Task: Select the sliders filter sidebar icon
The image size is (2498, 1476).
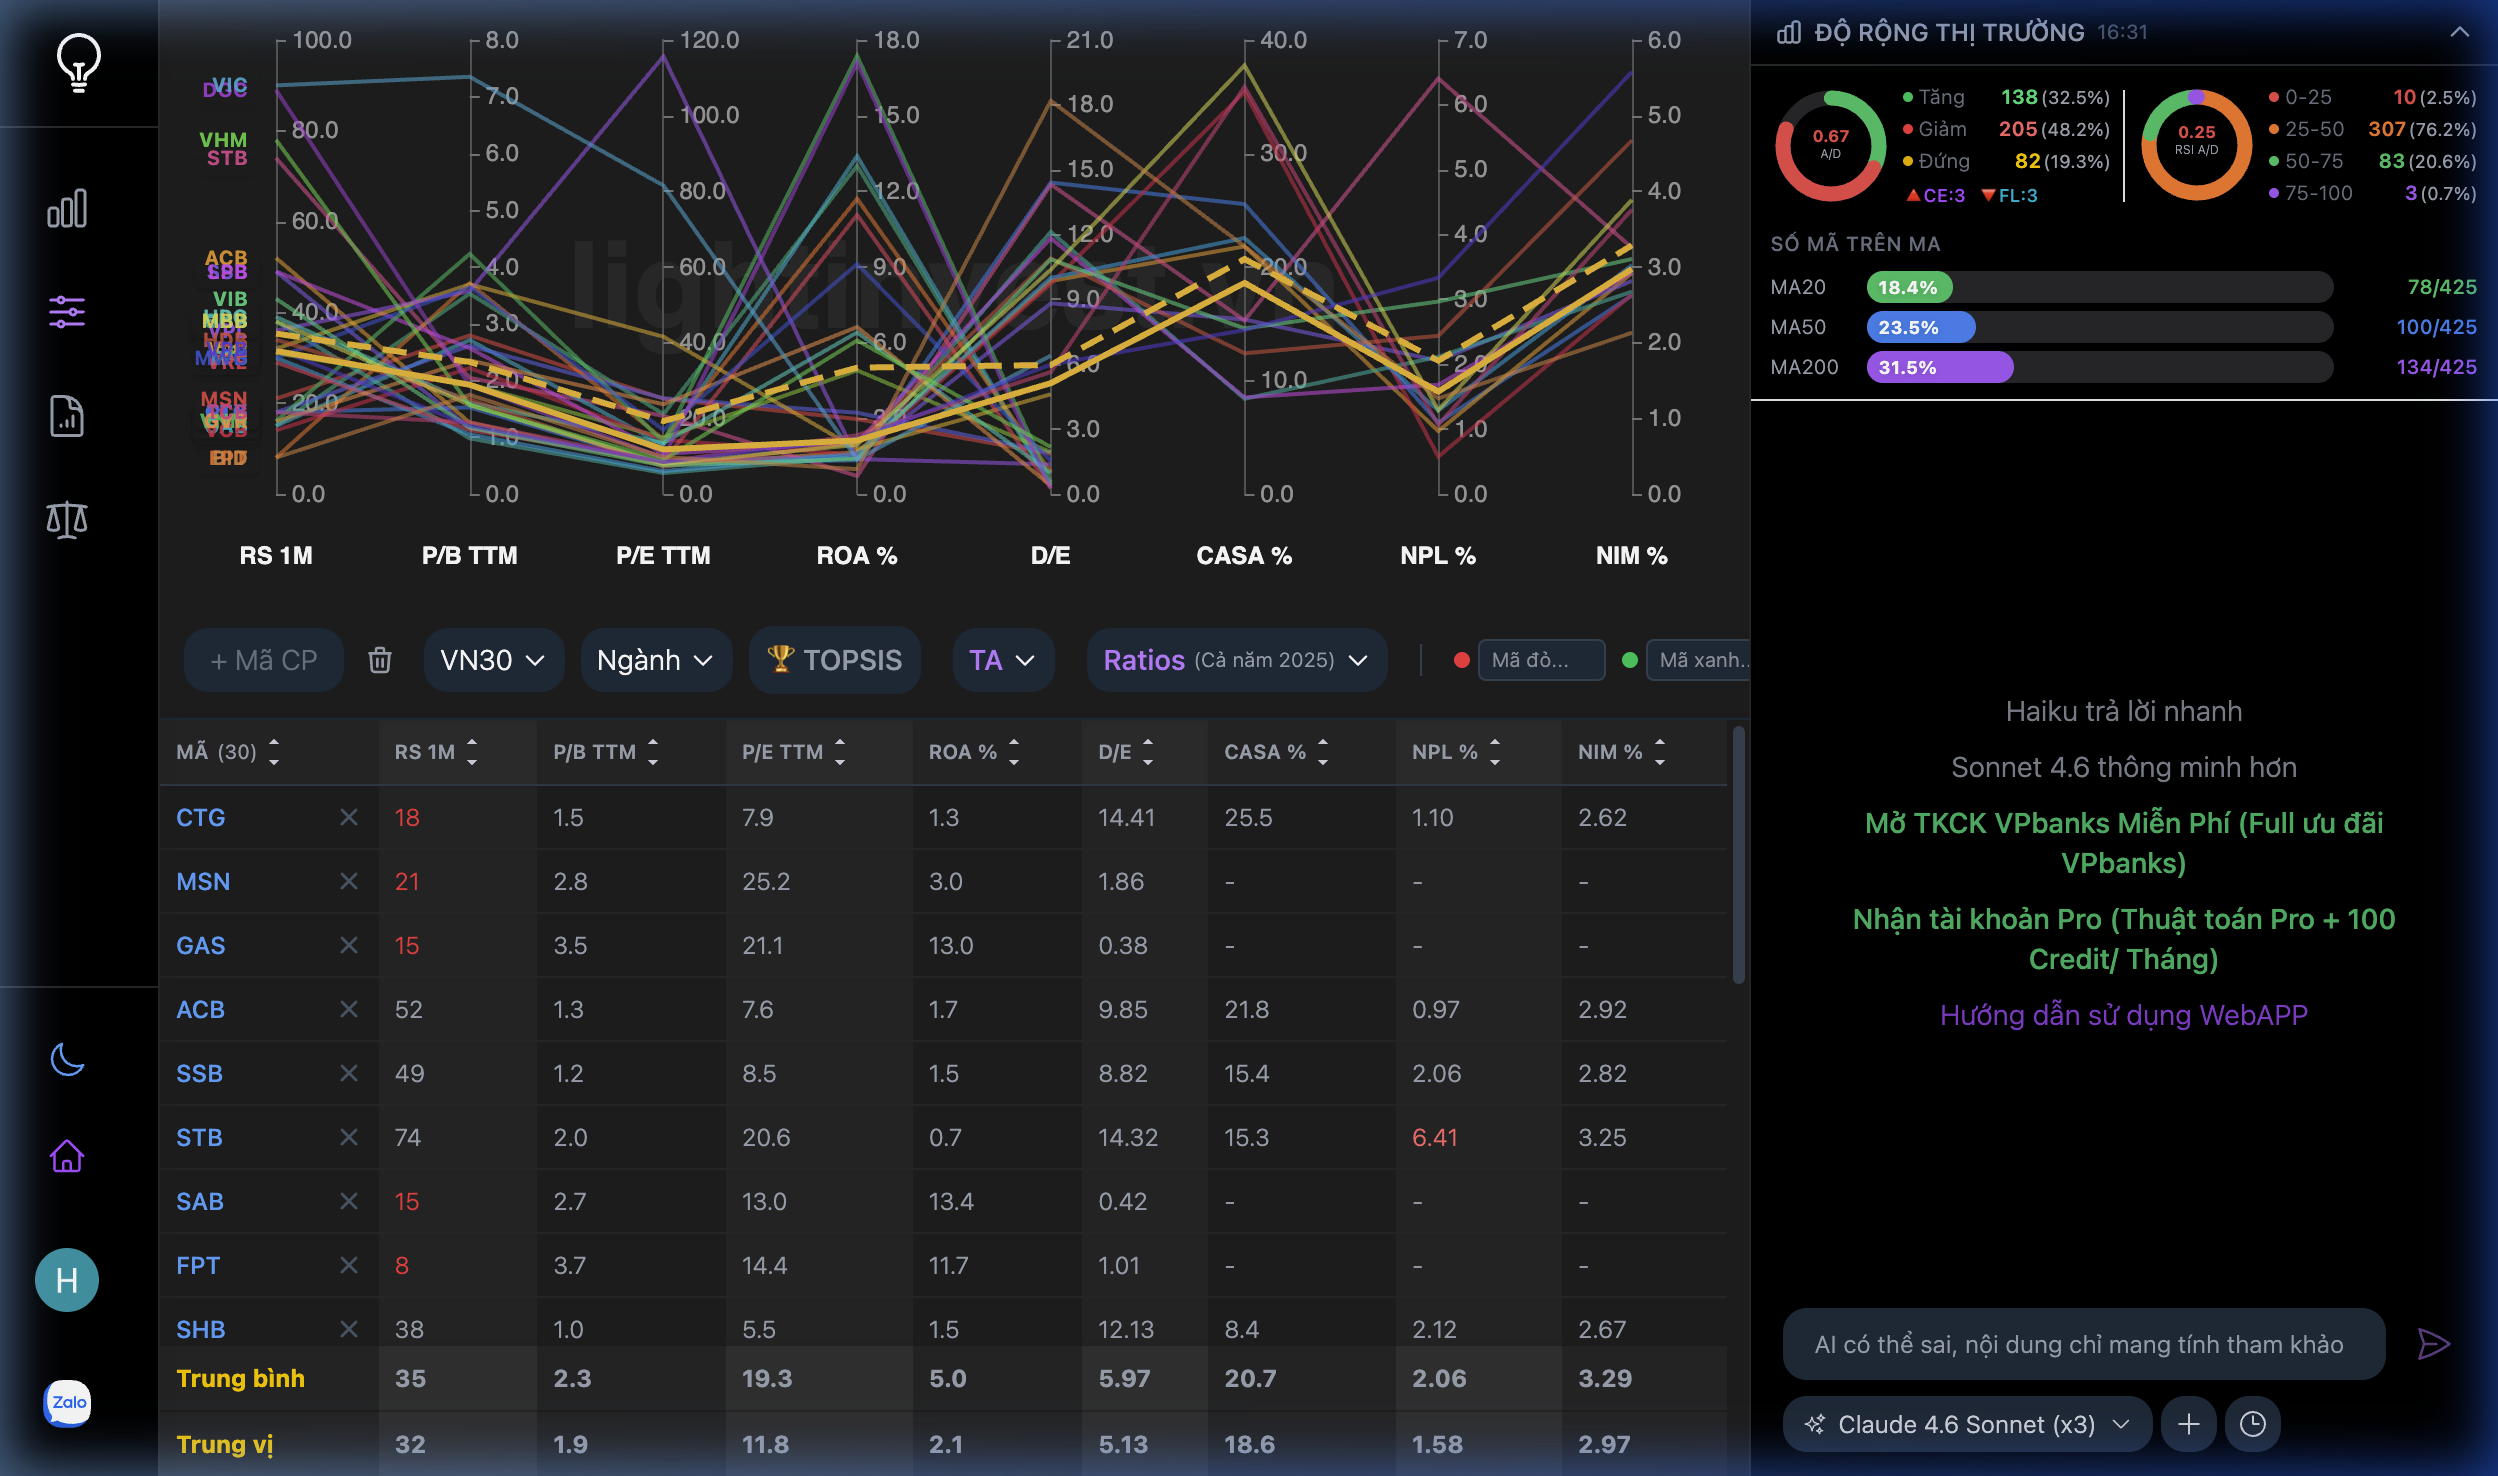Action: [x=67, y=312]
